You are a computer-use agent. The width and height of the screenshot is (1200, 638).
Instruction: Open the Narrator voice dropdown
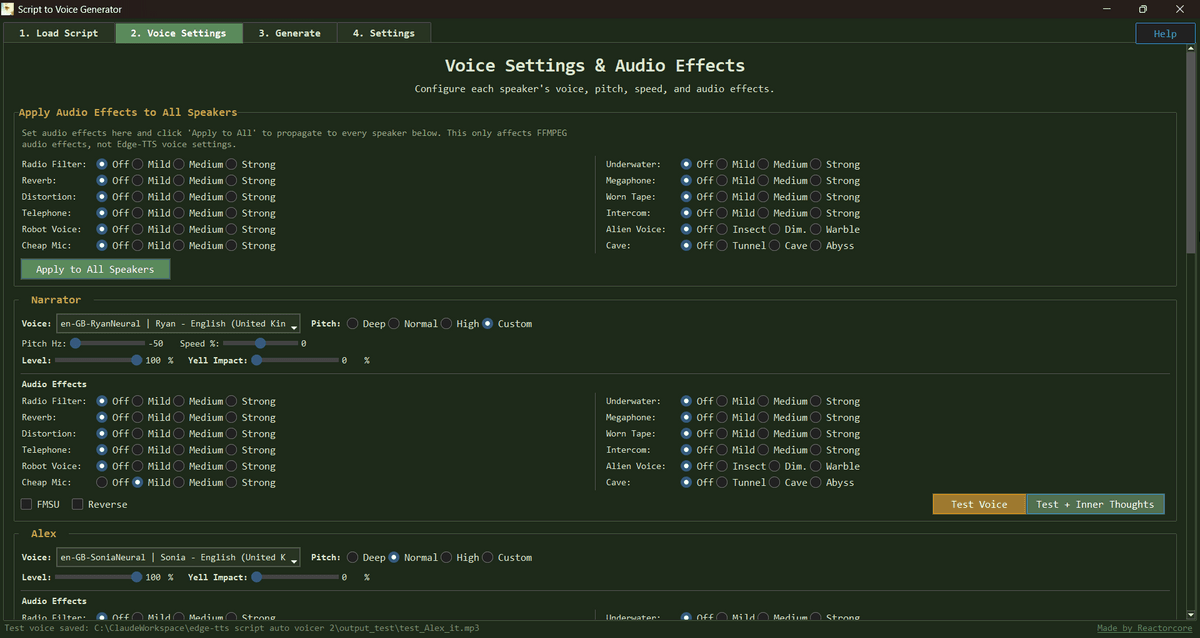click(179, 324)
